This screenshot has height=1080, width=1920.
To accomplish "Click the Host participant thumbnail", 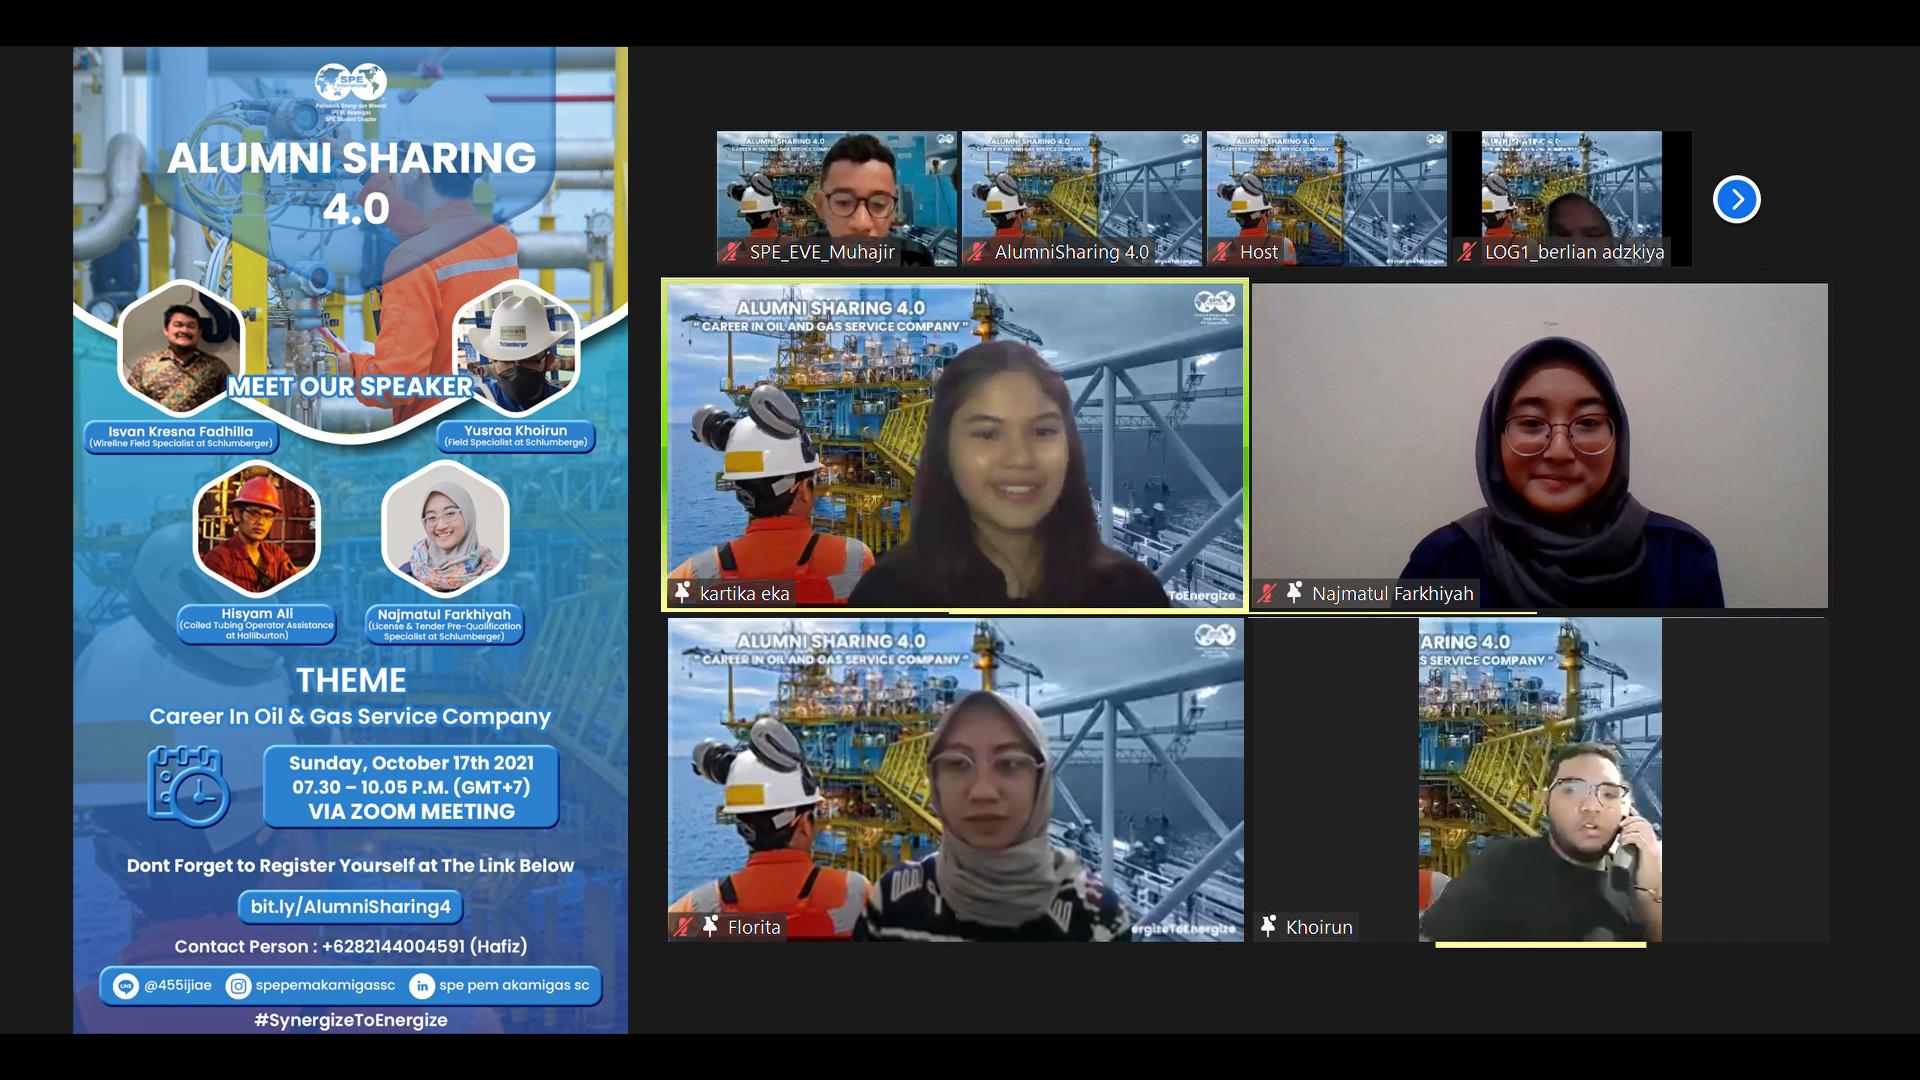I will [x=1326, y=190].
